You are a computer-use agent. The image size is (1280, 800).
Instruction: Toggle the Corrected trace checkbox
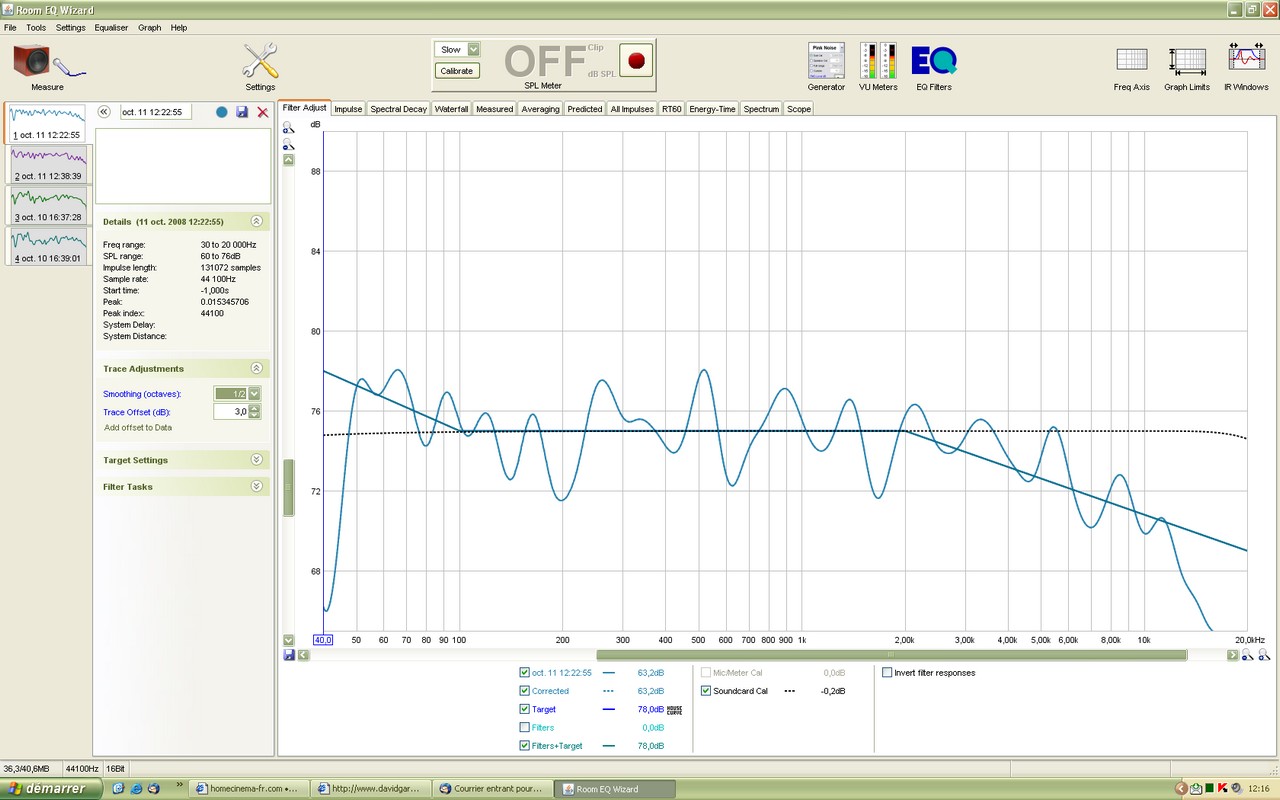click(x=525, y=691)
